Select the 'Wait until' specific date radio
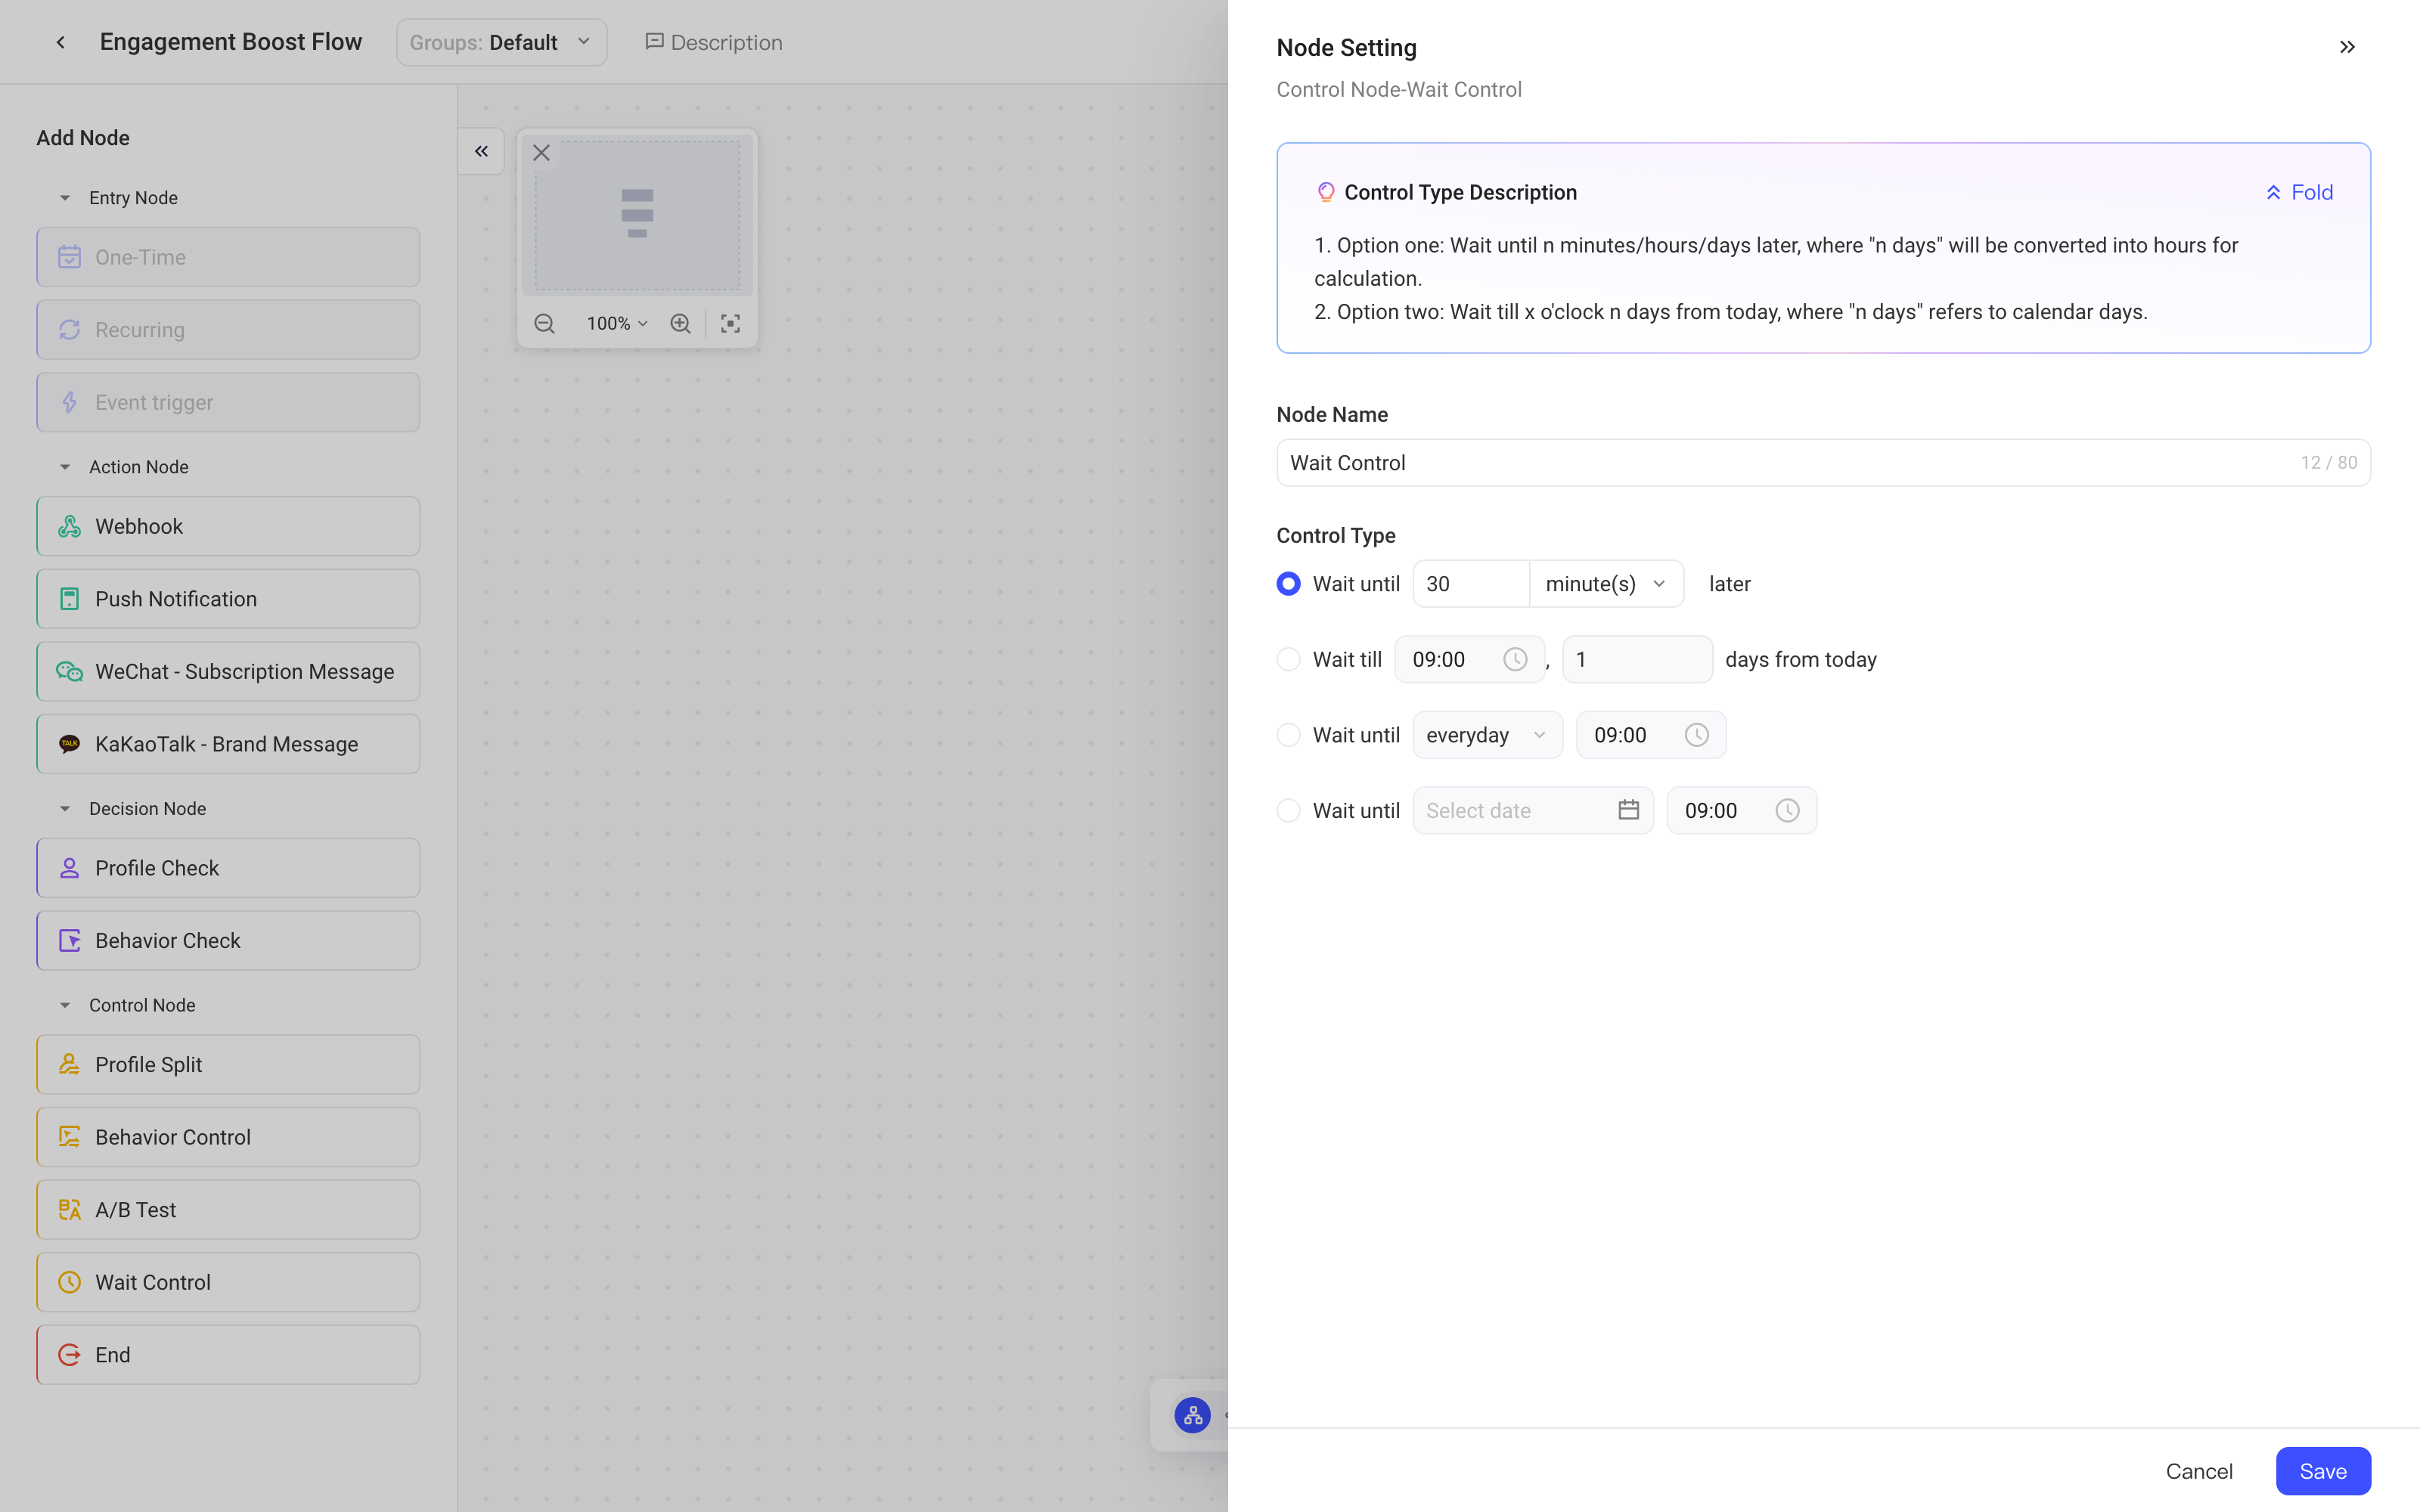Viewport: 2420px width, 1512px height. coord(1288,811)
